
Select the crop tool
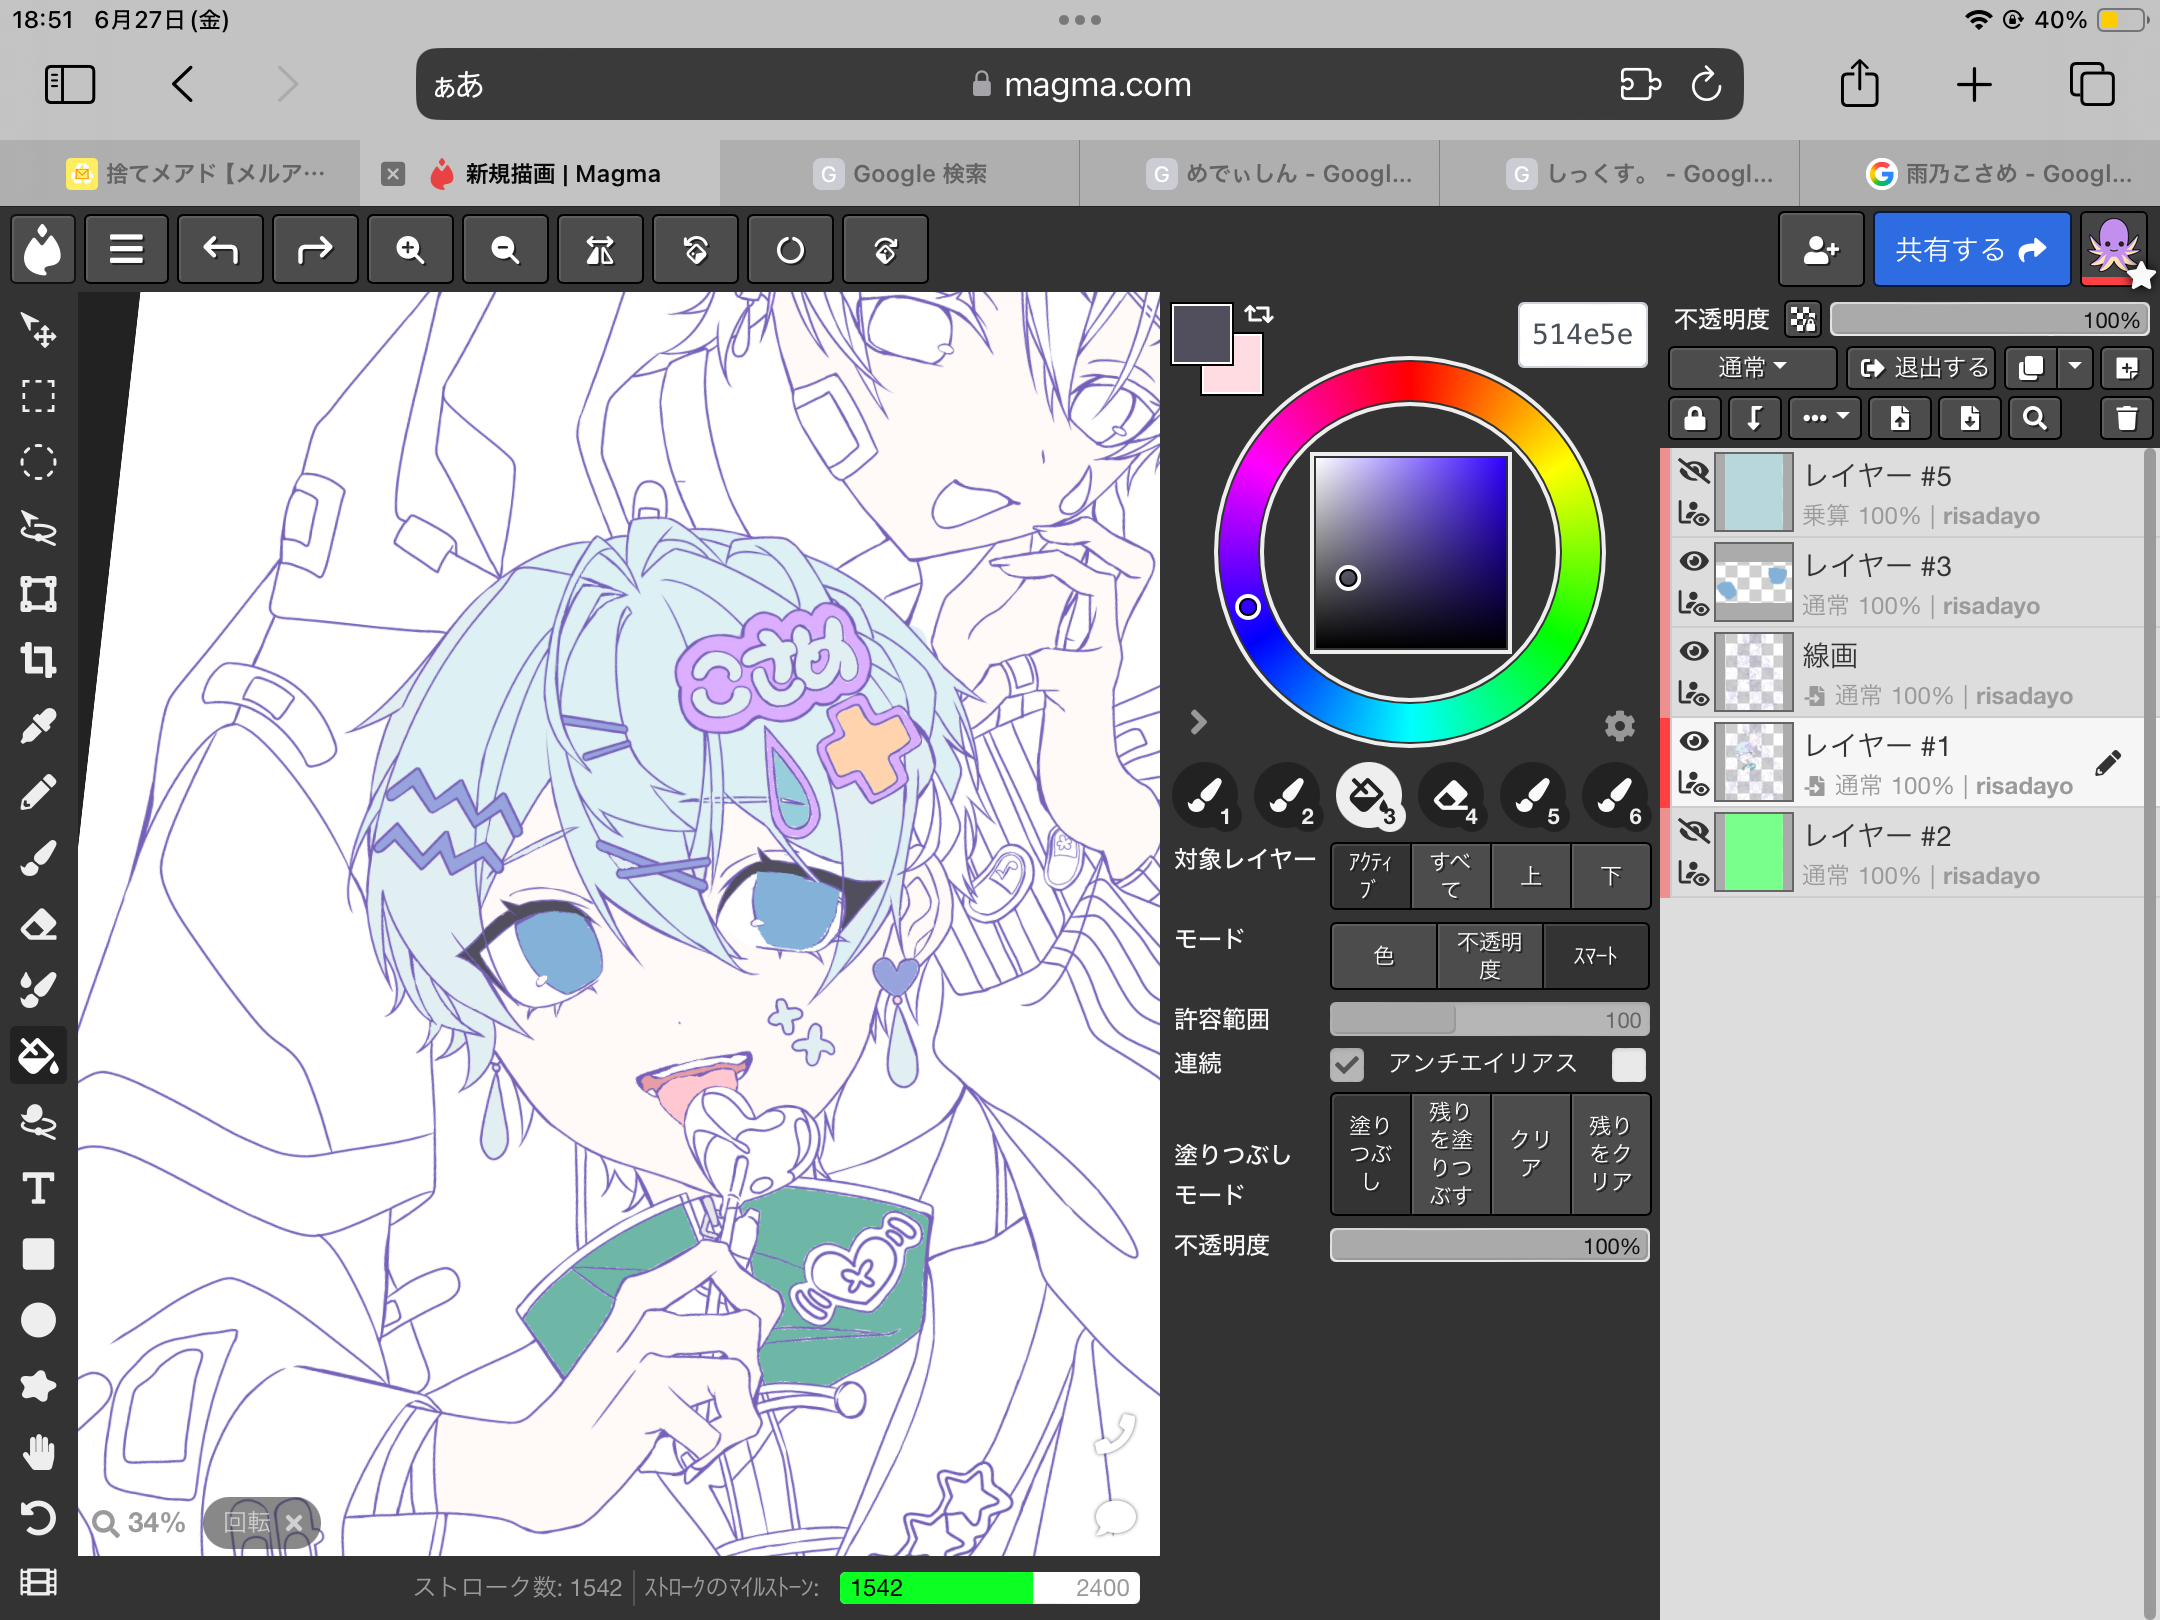38,660
